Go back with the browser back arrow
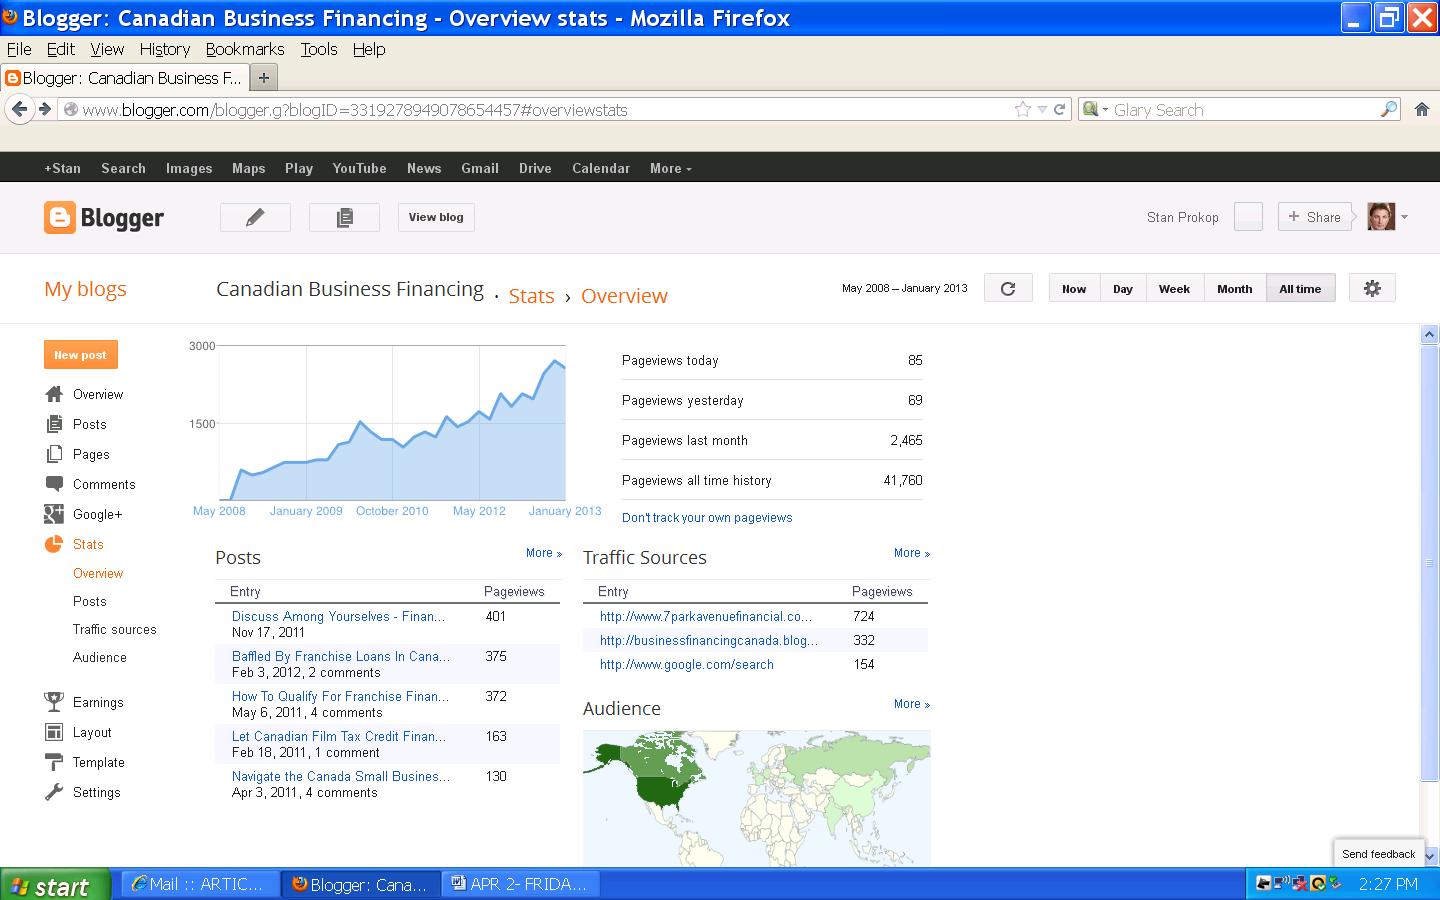This screenshot has width=1440, height=900. [x=19, y=109]
